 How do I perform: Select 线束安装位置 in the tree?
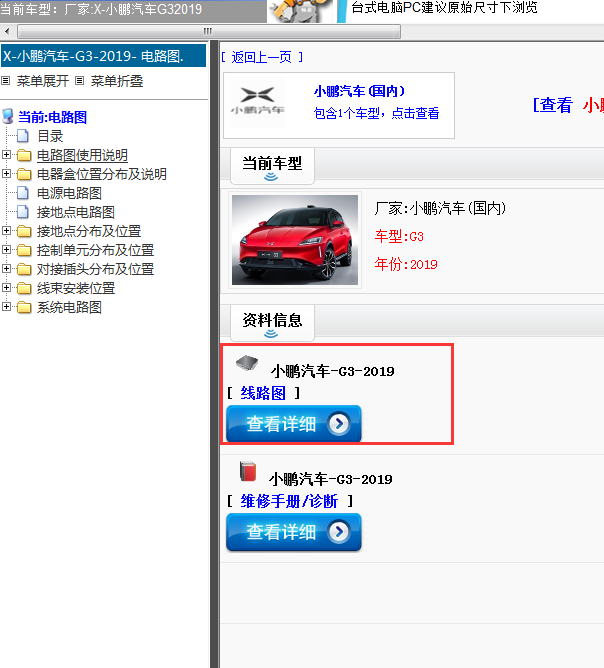point(76,288)
